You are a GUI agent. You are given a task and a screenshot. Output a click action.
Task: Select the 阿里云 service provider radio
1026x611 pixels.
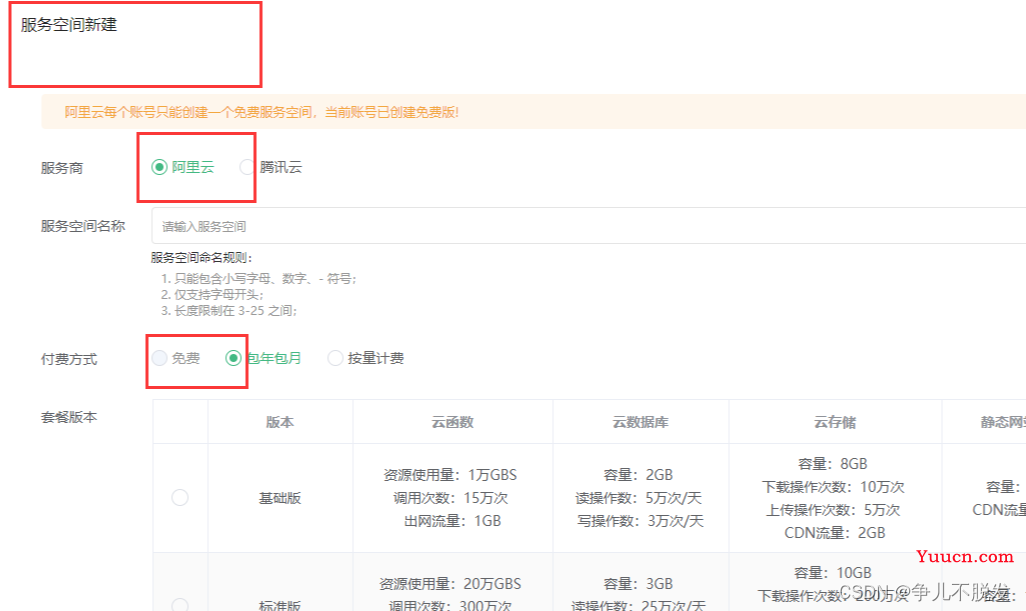click(159, 167)
